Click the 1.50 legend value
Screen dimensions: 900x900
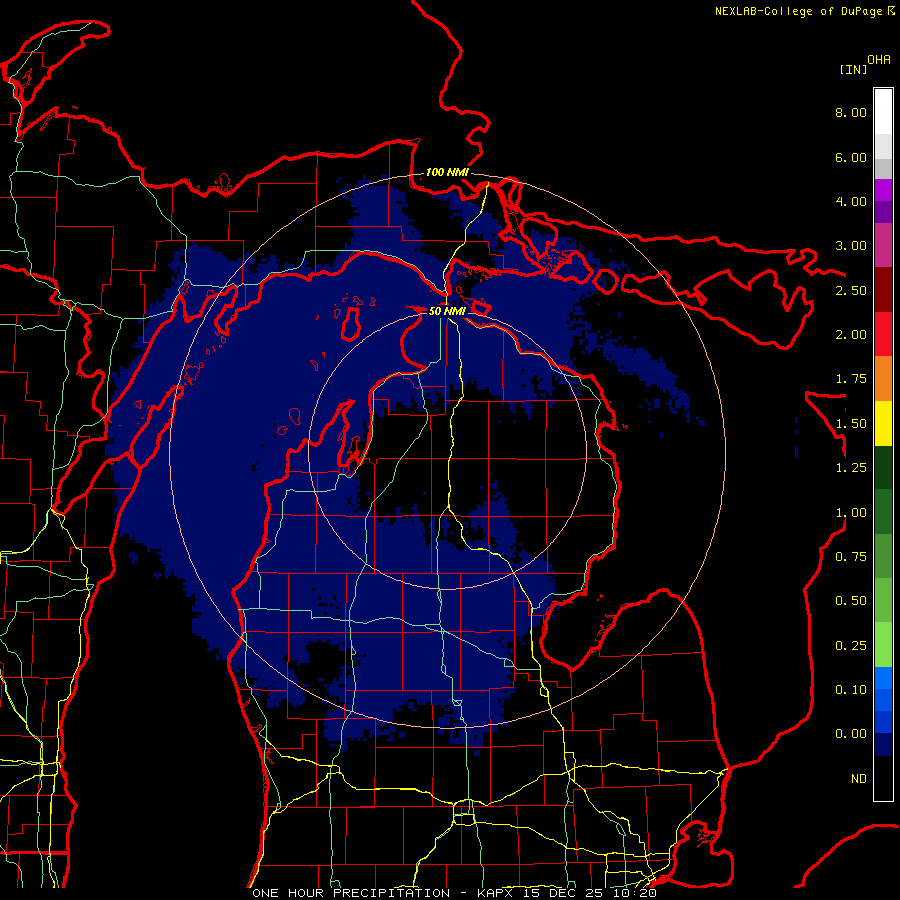pyautogui.click(x=851, y=424)
